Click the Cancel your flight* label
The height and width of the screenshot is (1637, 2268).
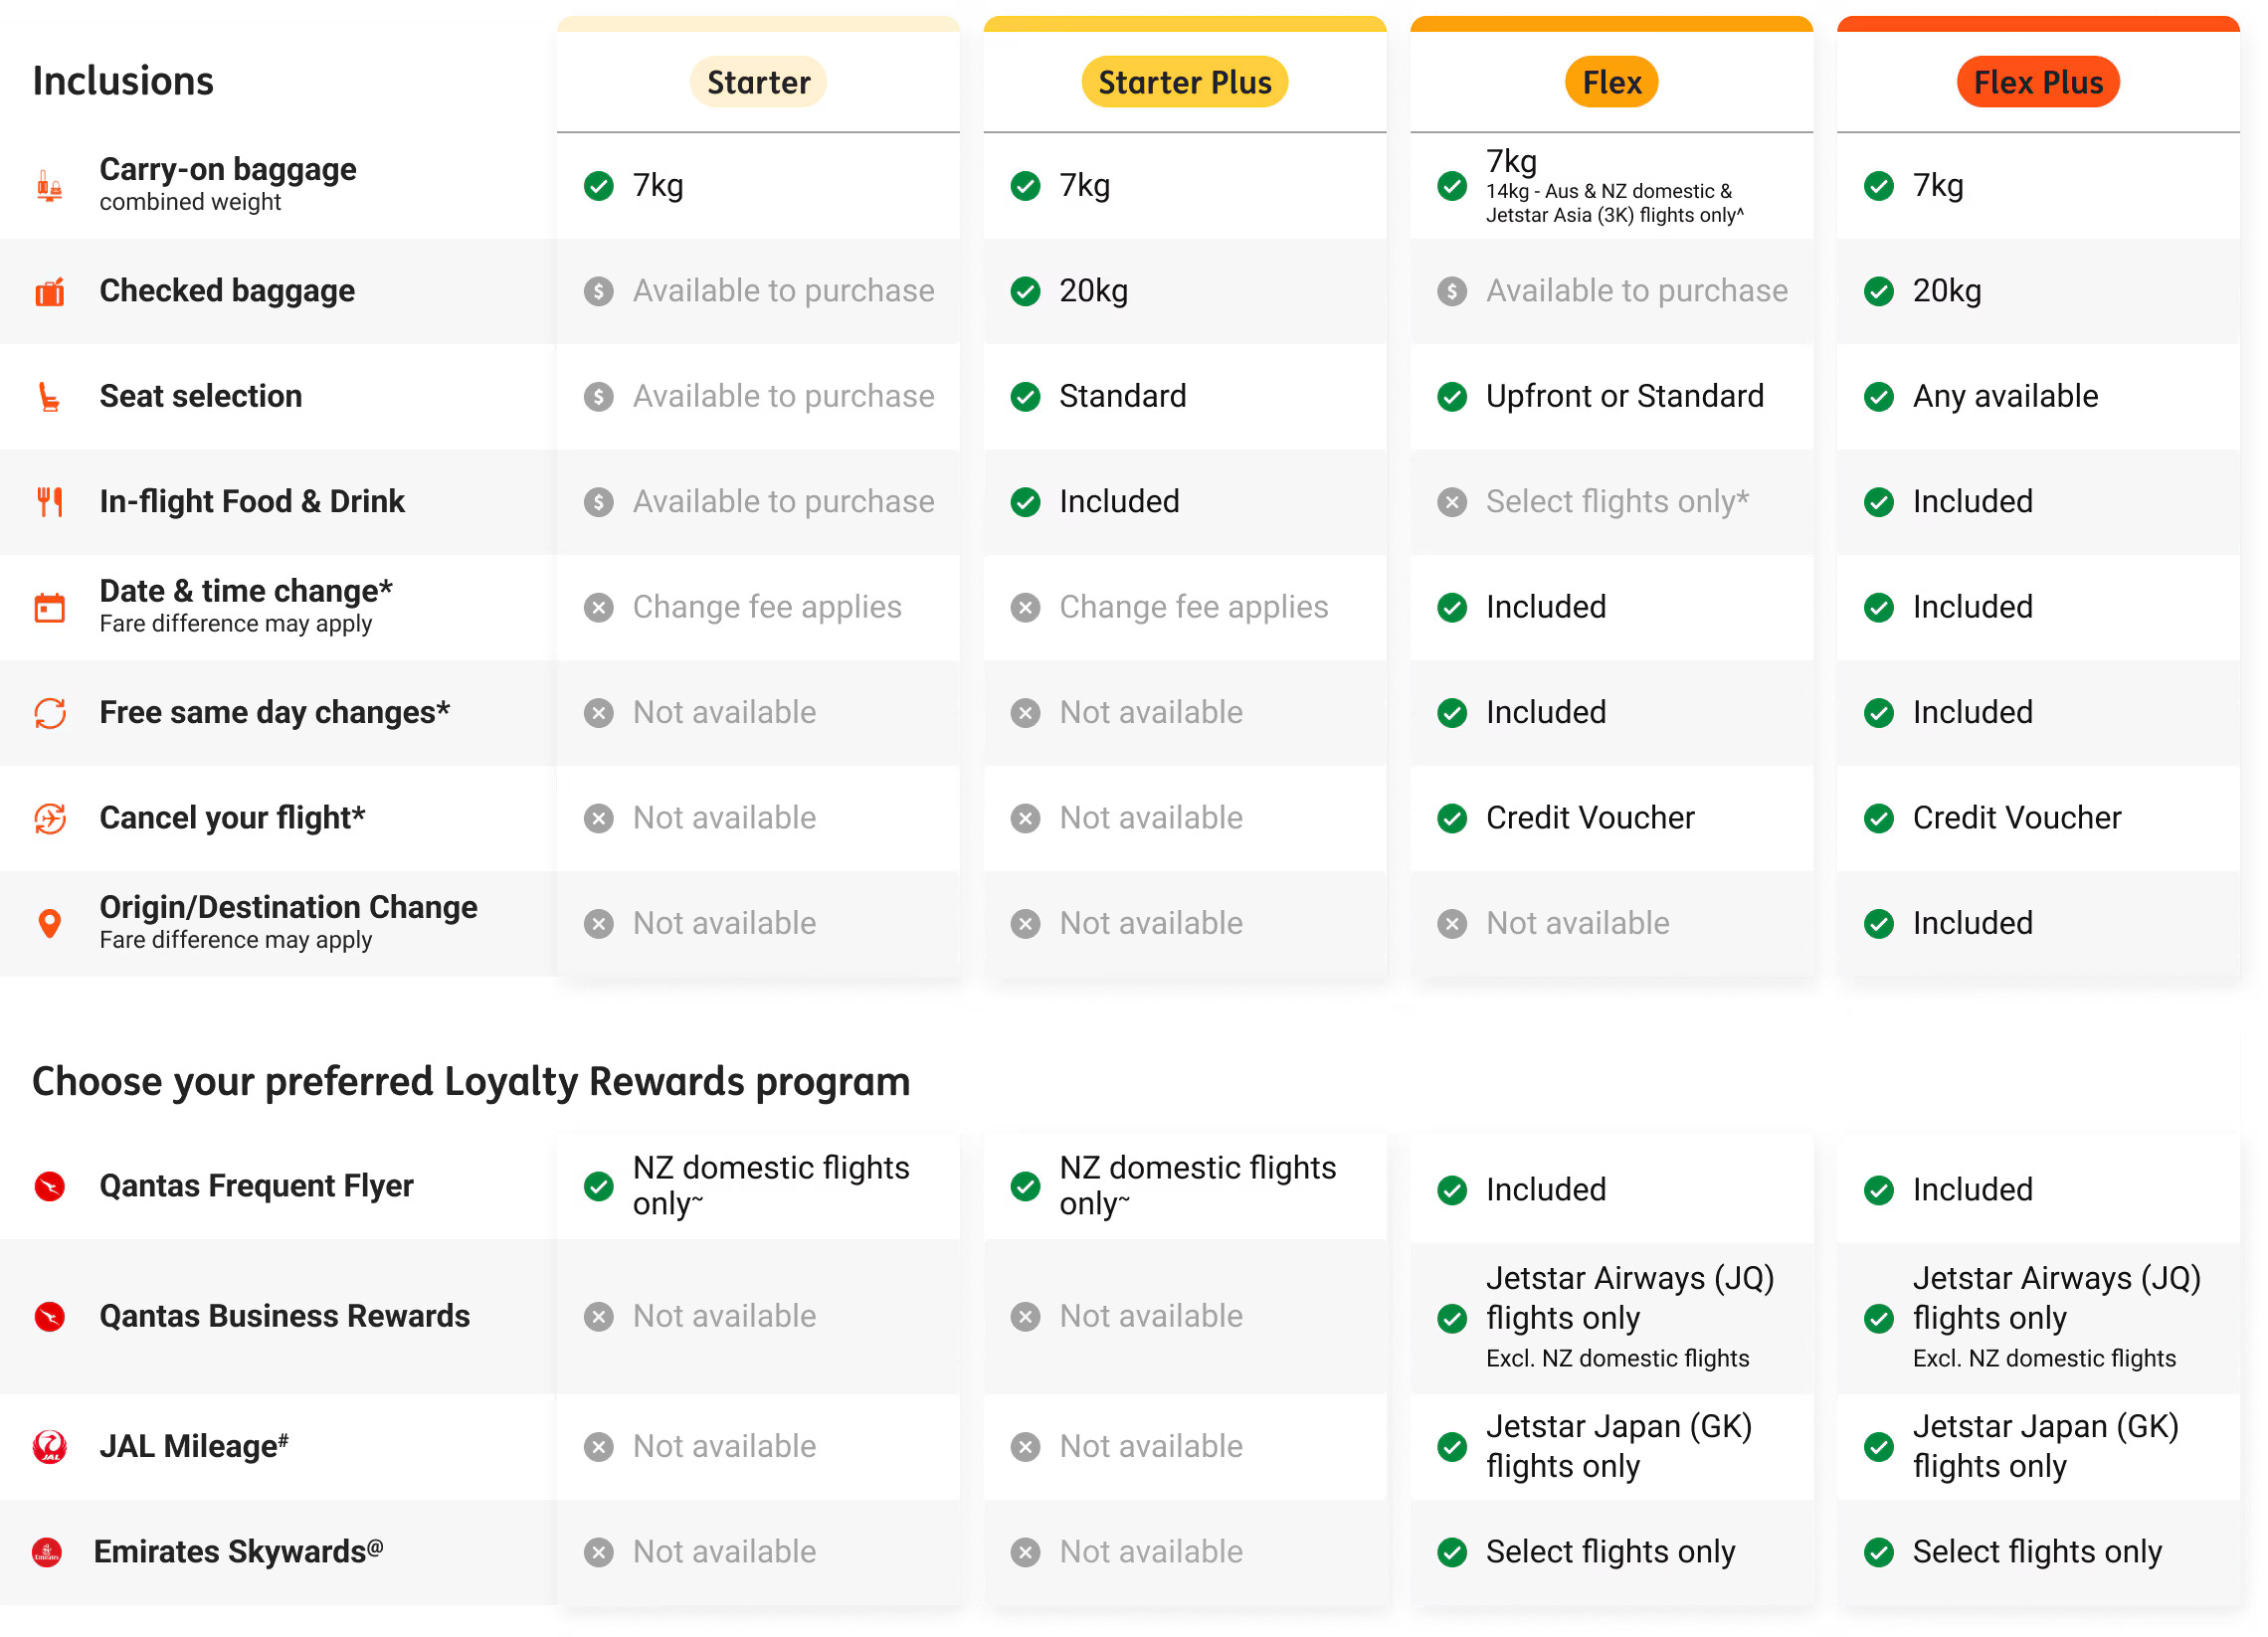(232, 819)
